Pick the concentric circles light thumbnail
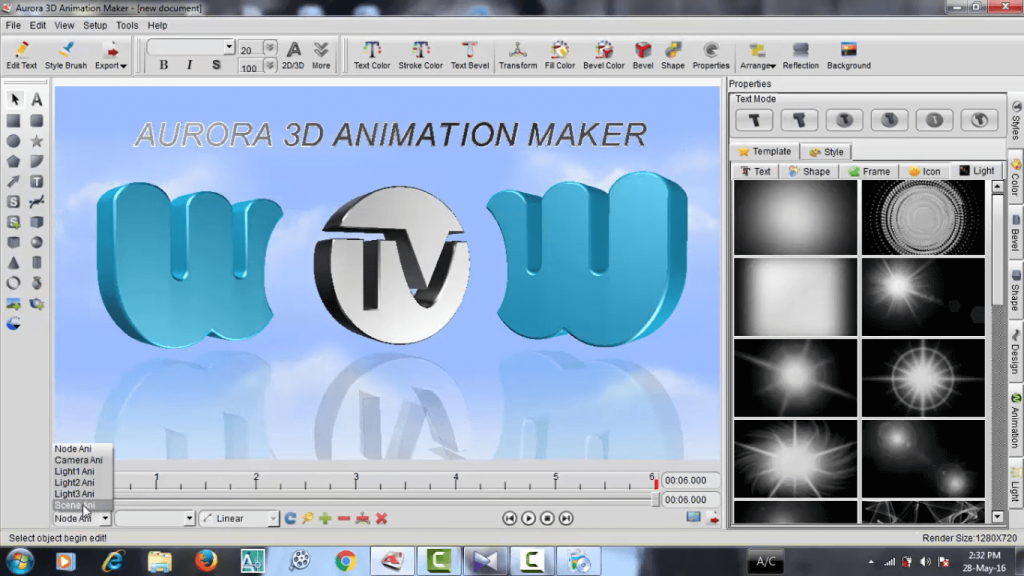The width and height of the screenshot is (1024, 576). click(922, 217)
